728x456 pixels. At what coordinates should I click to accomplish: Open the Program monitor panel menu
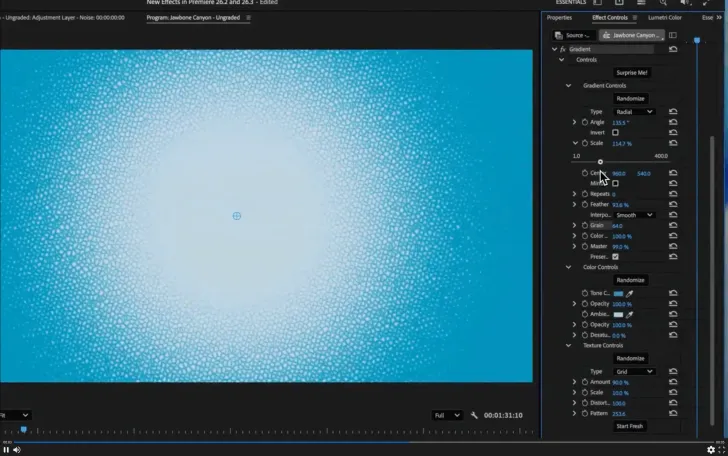pyautogui.click(x=248, y=18)
